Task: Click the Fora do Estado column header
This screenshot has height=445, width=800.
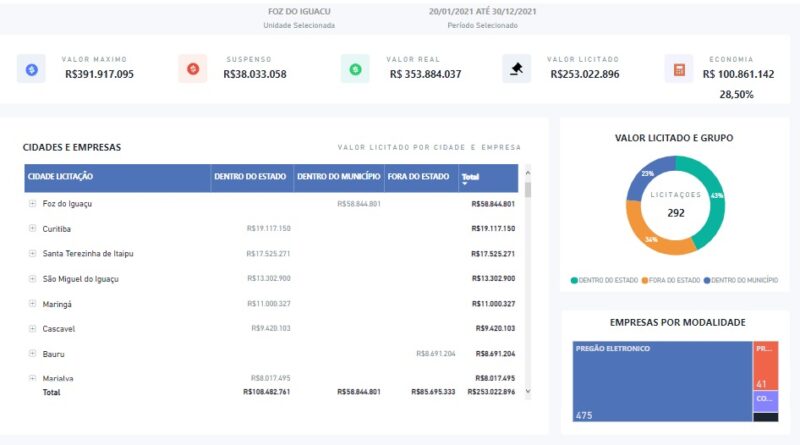Action: click(419, 177)
